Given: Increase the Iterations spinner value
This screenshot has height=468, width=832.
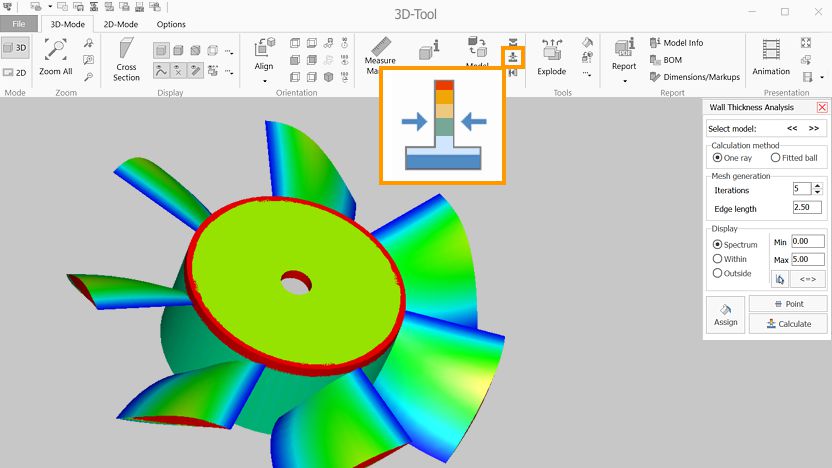Looking at the screenshot, I should [817, 185].
